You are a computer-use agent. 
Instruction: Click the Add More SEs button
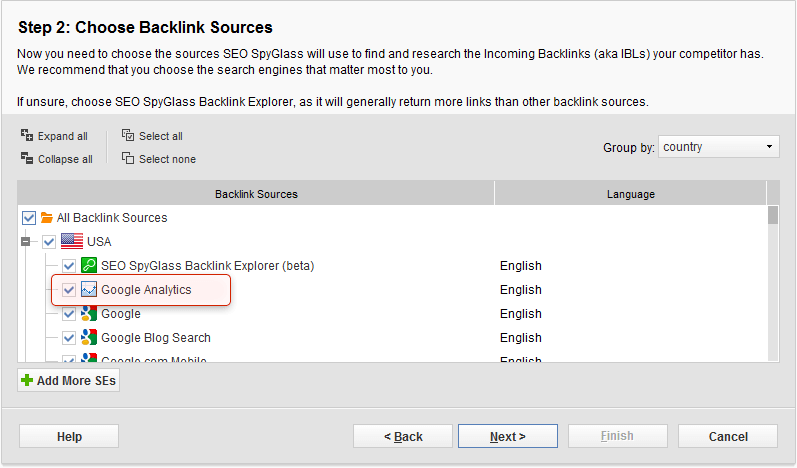[69, 381]
